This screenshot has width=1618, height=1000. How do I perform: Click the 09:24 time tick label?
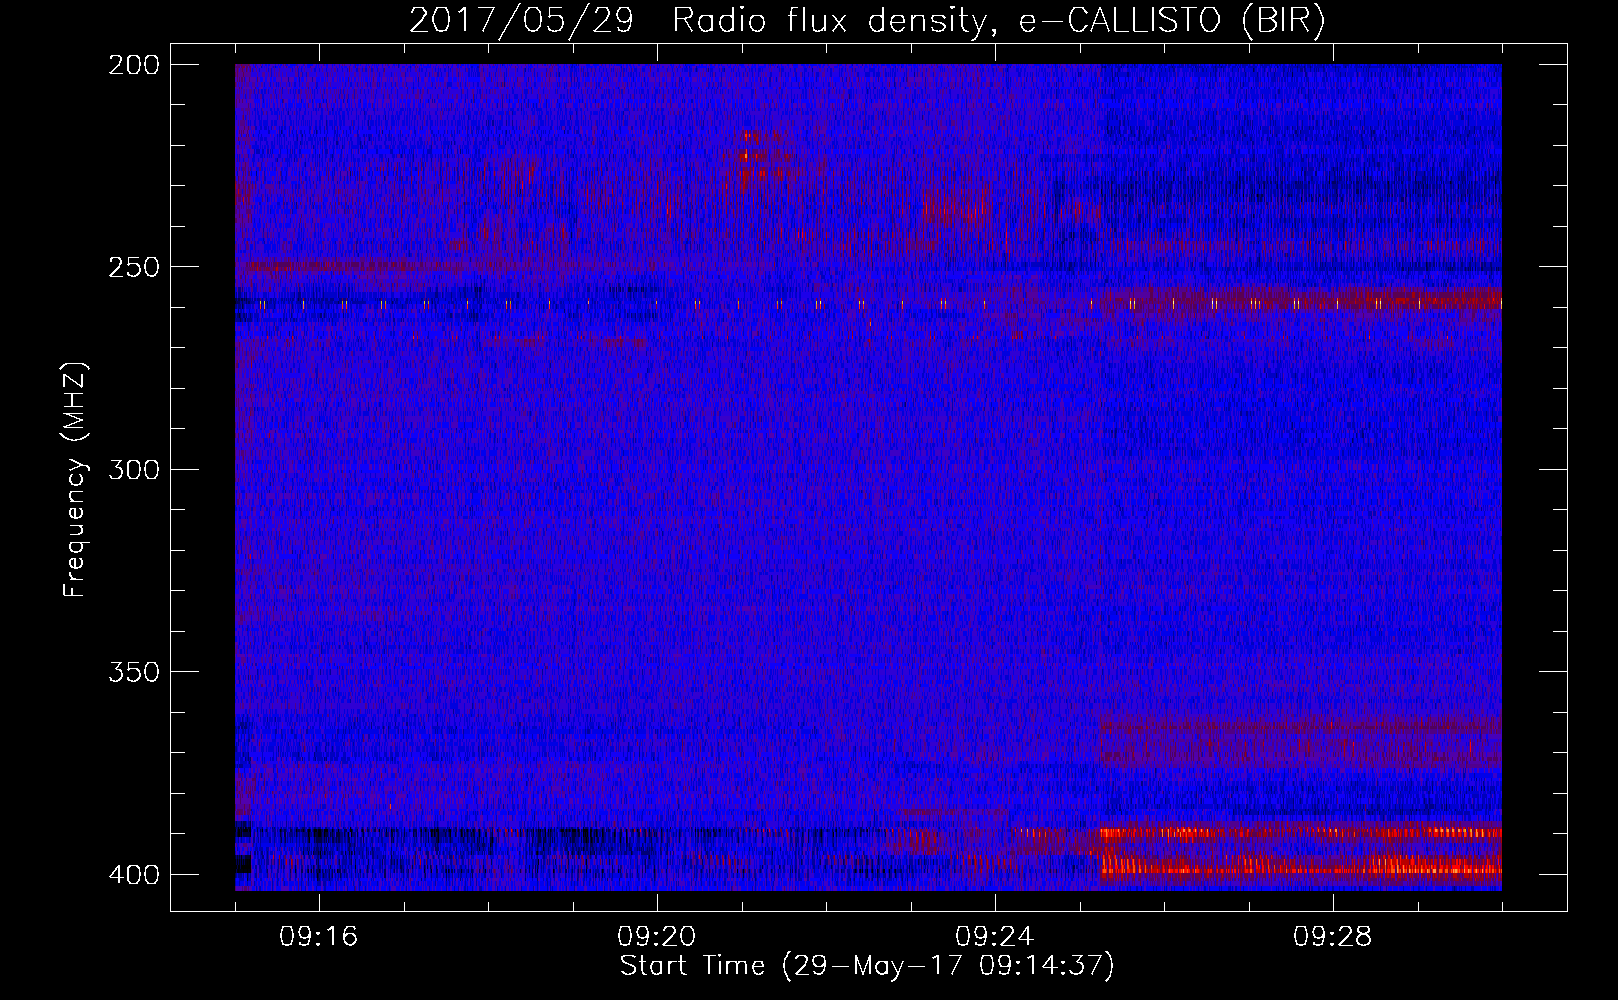[995, 937]
